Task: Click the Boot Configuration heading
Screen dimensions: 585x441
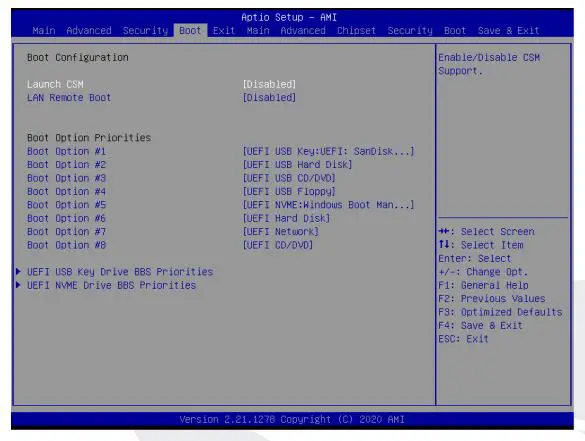Action: pos(78,57)
